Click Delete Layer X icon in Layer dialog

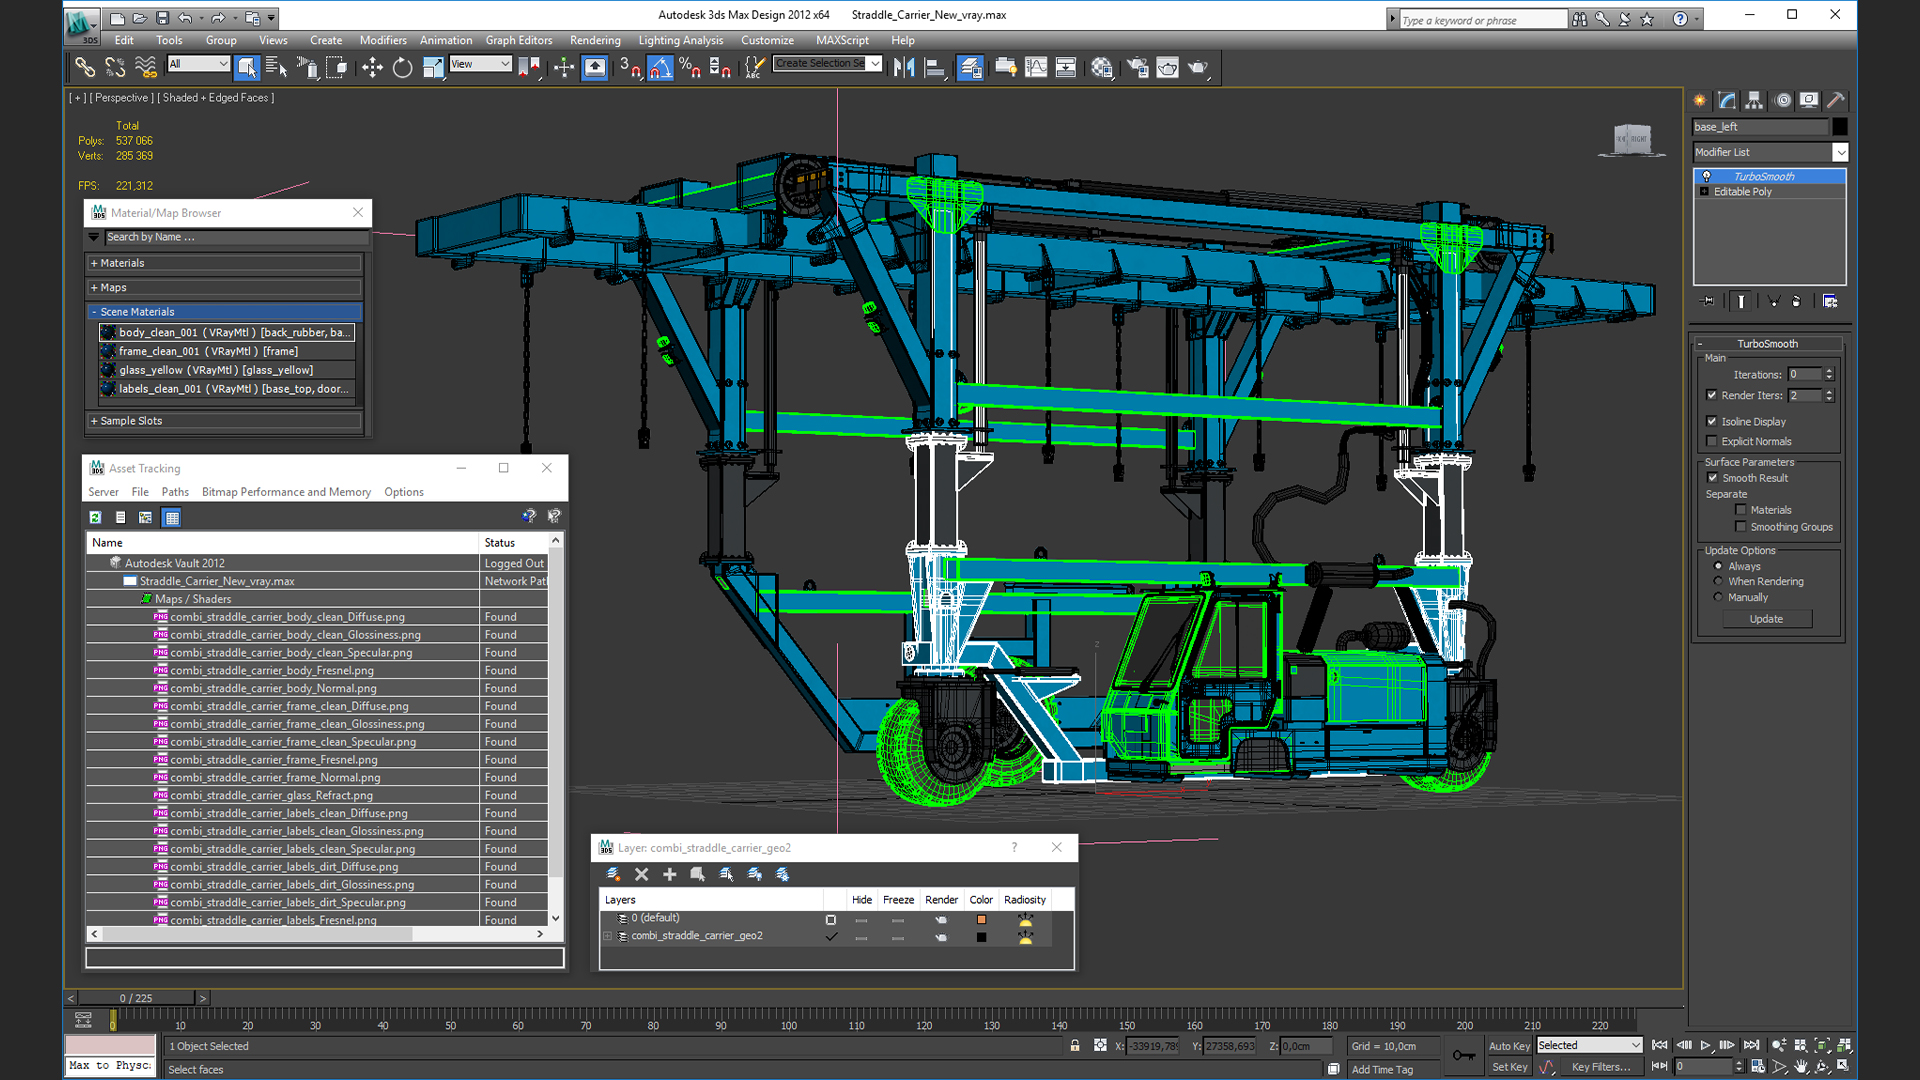pos(642,874)
